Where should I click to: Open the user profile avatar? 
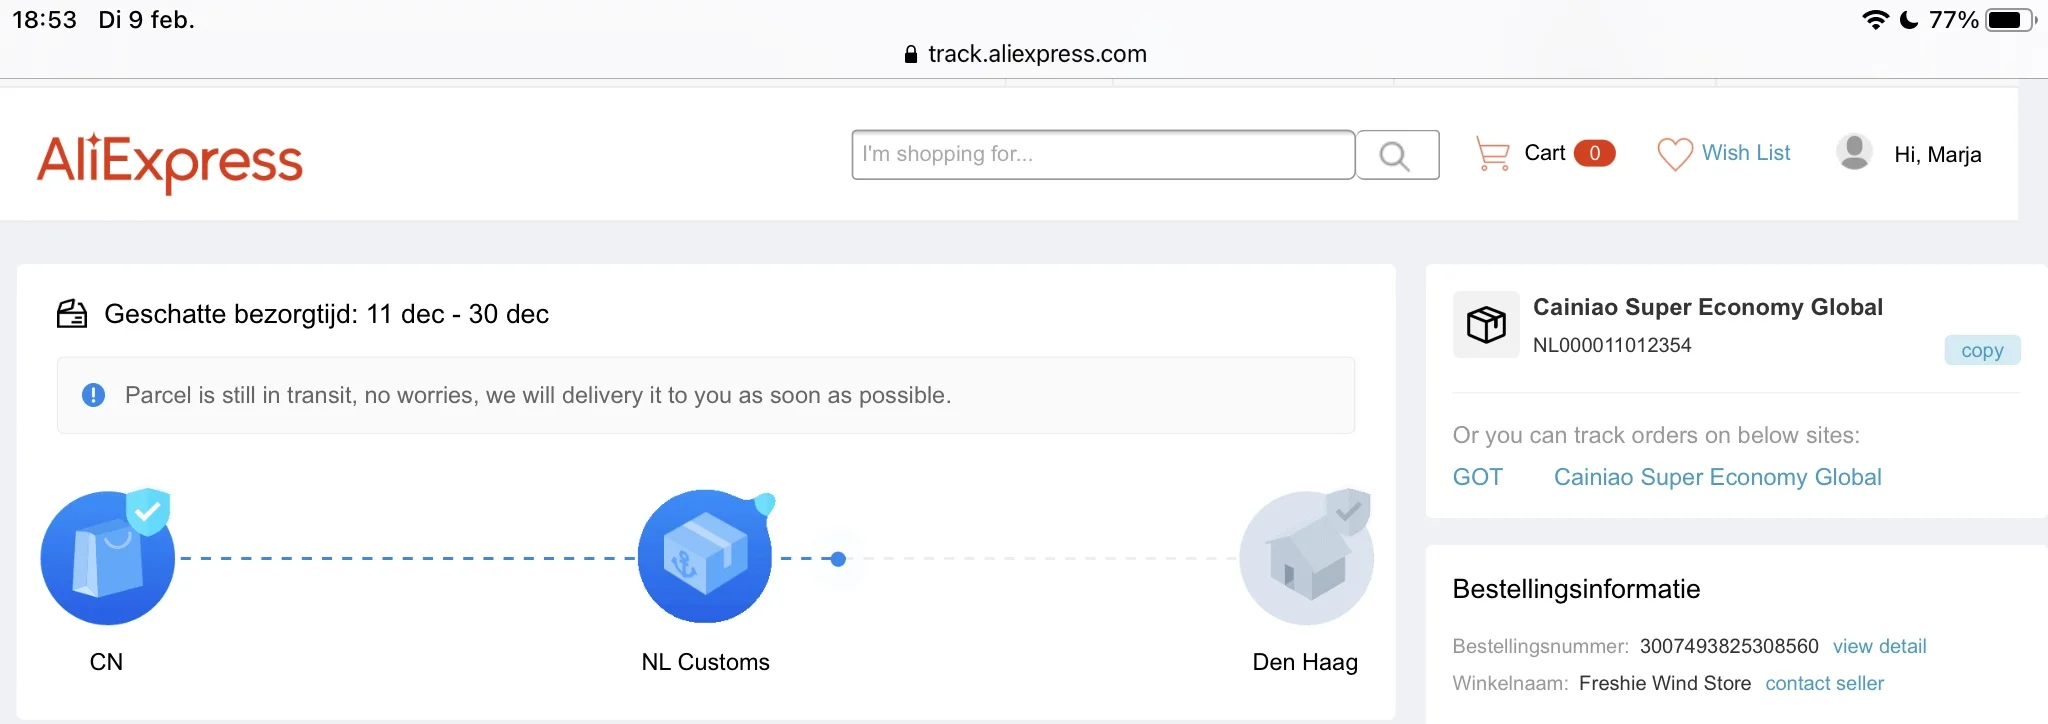point(1854,153)
